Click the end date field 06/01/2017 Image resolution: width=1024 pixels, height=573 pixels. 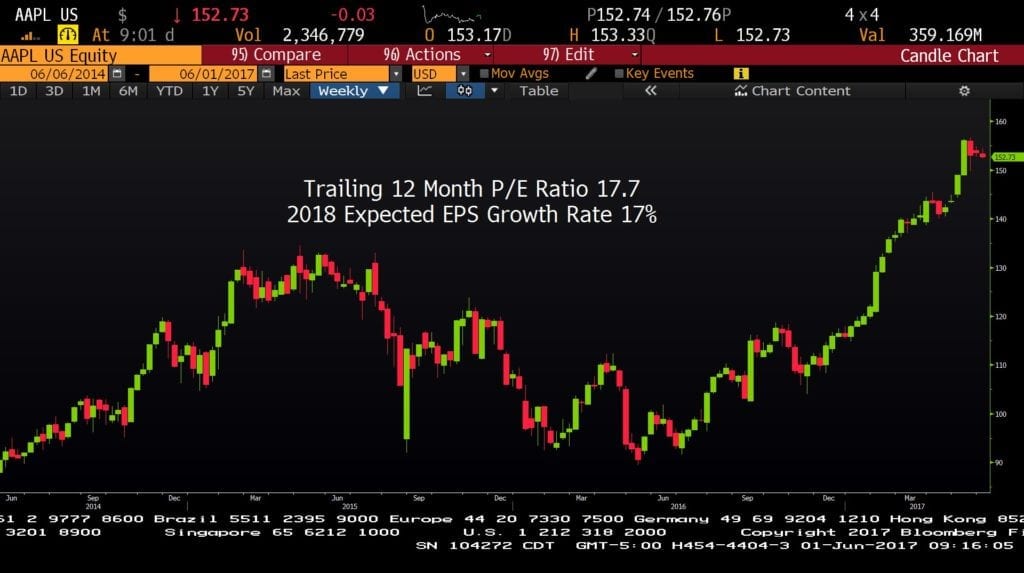[204, 74]
